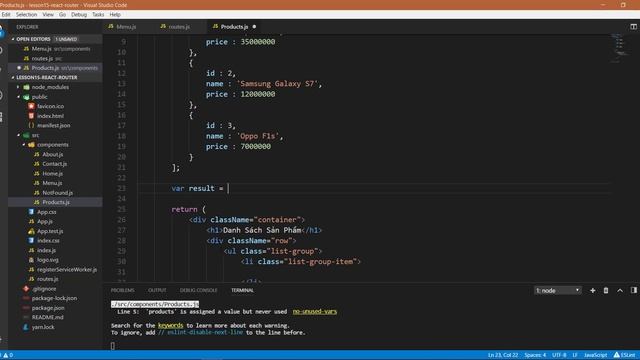Click the ESLint status bar item
The height and width of the screenshot is (360, 640).
pos(624,355)
